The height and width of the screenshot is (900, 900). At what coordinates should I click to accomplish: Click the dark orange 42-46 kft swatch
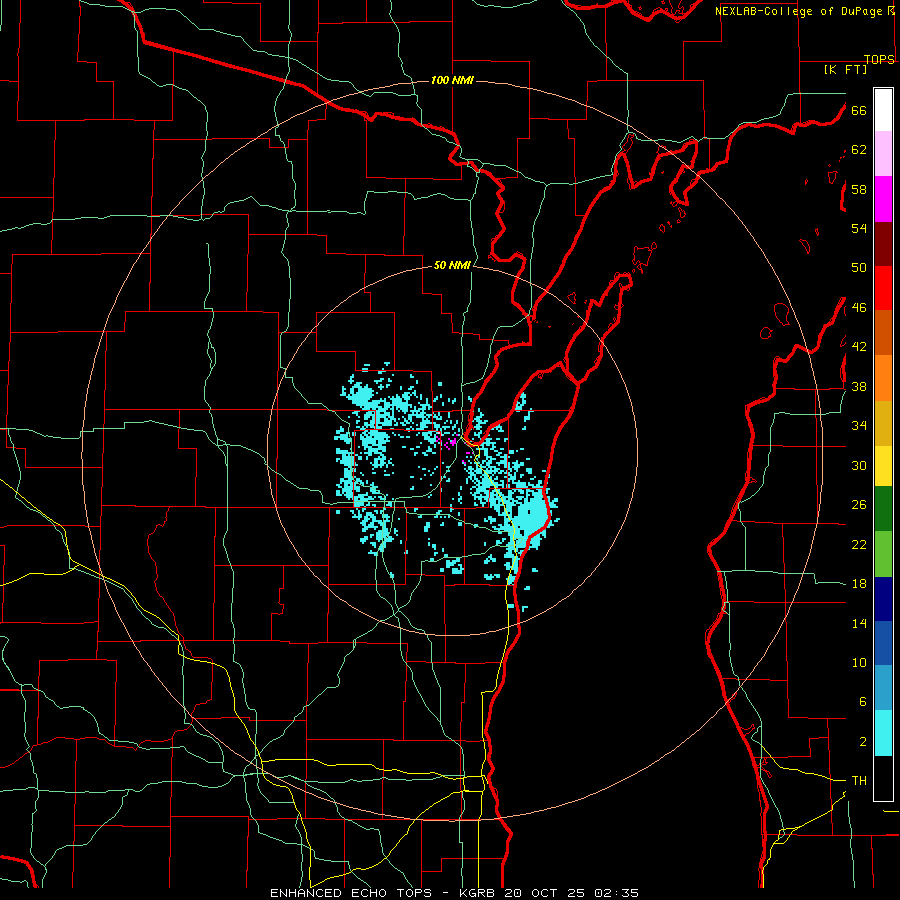(883, 332)
